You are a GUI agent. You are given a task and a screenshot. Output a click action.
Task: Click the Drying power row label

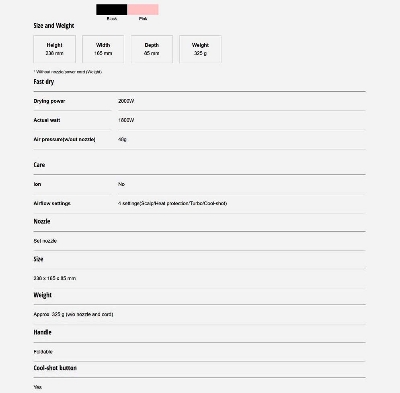(49, 101)
